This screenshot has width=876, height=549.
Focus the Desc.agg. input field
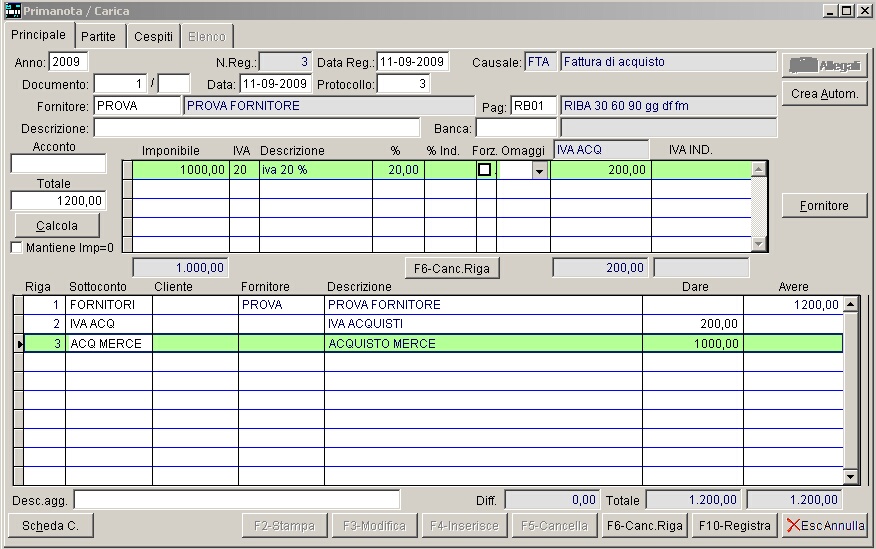[x=237, y=499]
